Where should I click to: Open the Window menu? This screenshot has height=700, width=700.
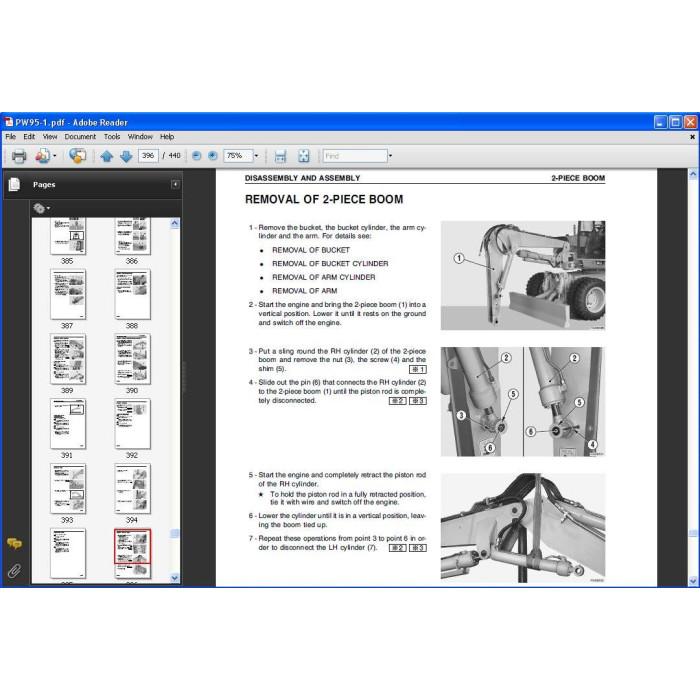140,137
